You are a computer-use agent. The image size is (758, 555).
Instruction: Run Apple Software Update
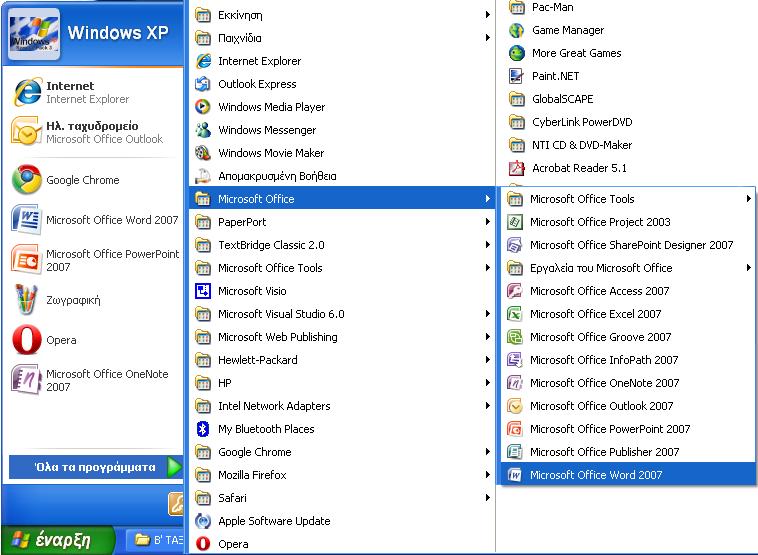(343, 521)
